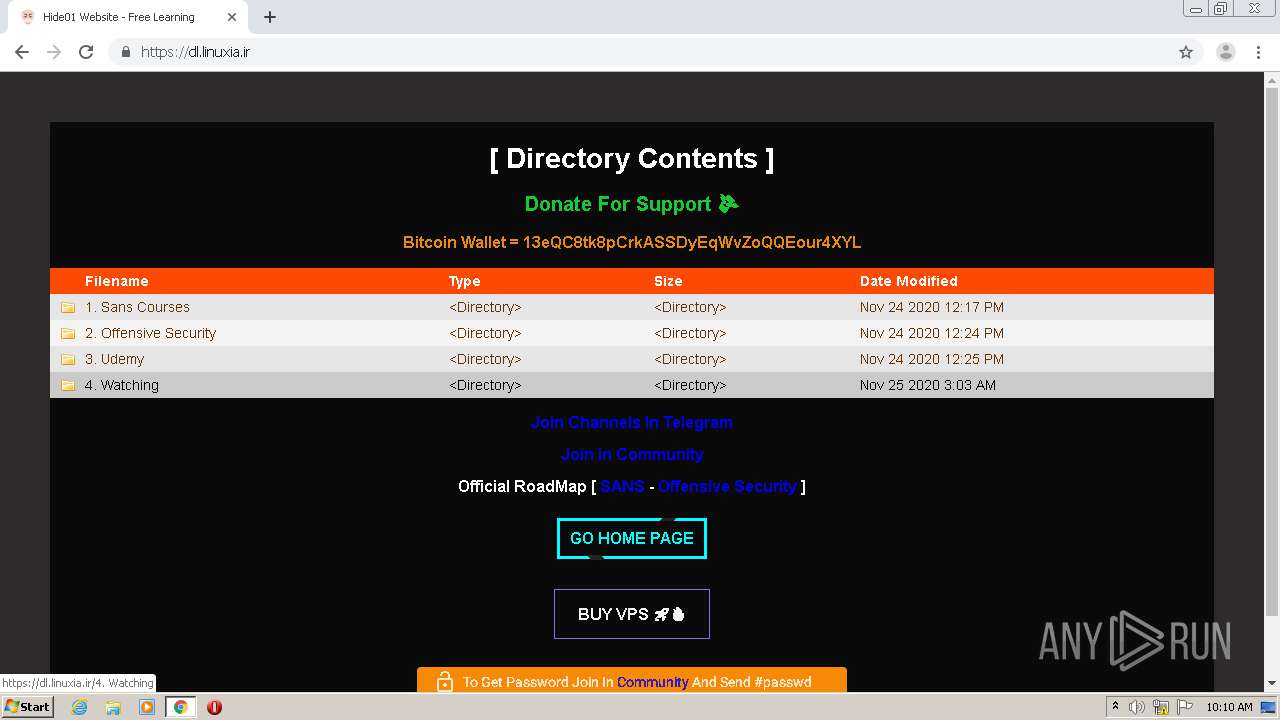Select the Hide01 Website - Free Learning tab
This screenshot has height=720, width=1280.
click(128, 17)
